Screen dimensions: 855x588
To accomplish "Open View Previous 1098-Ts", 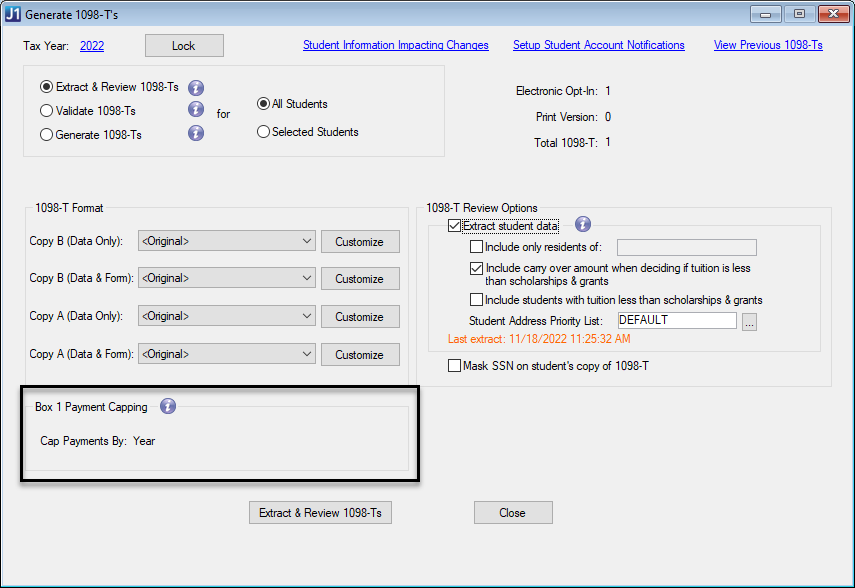I will point(767,45).
